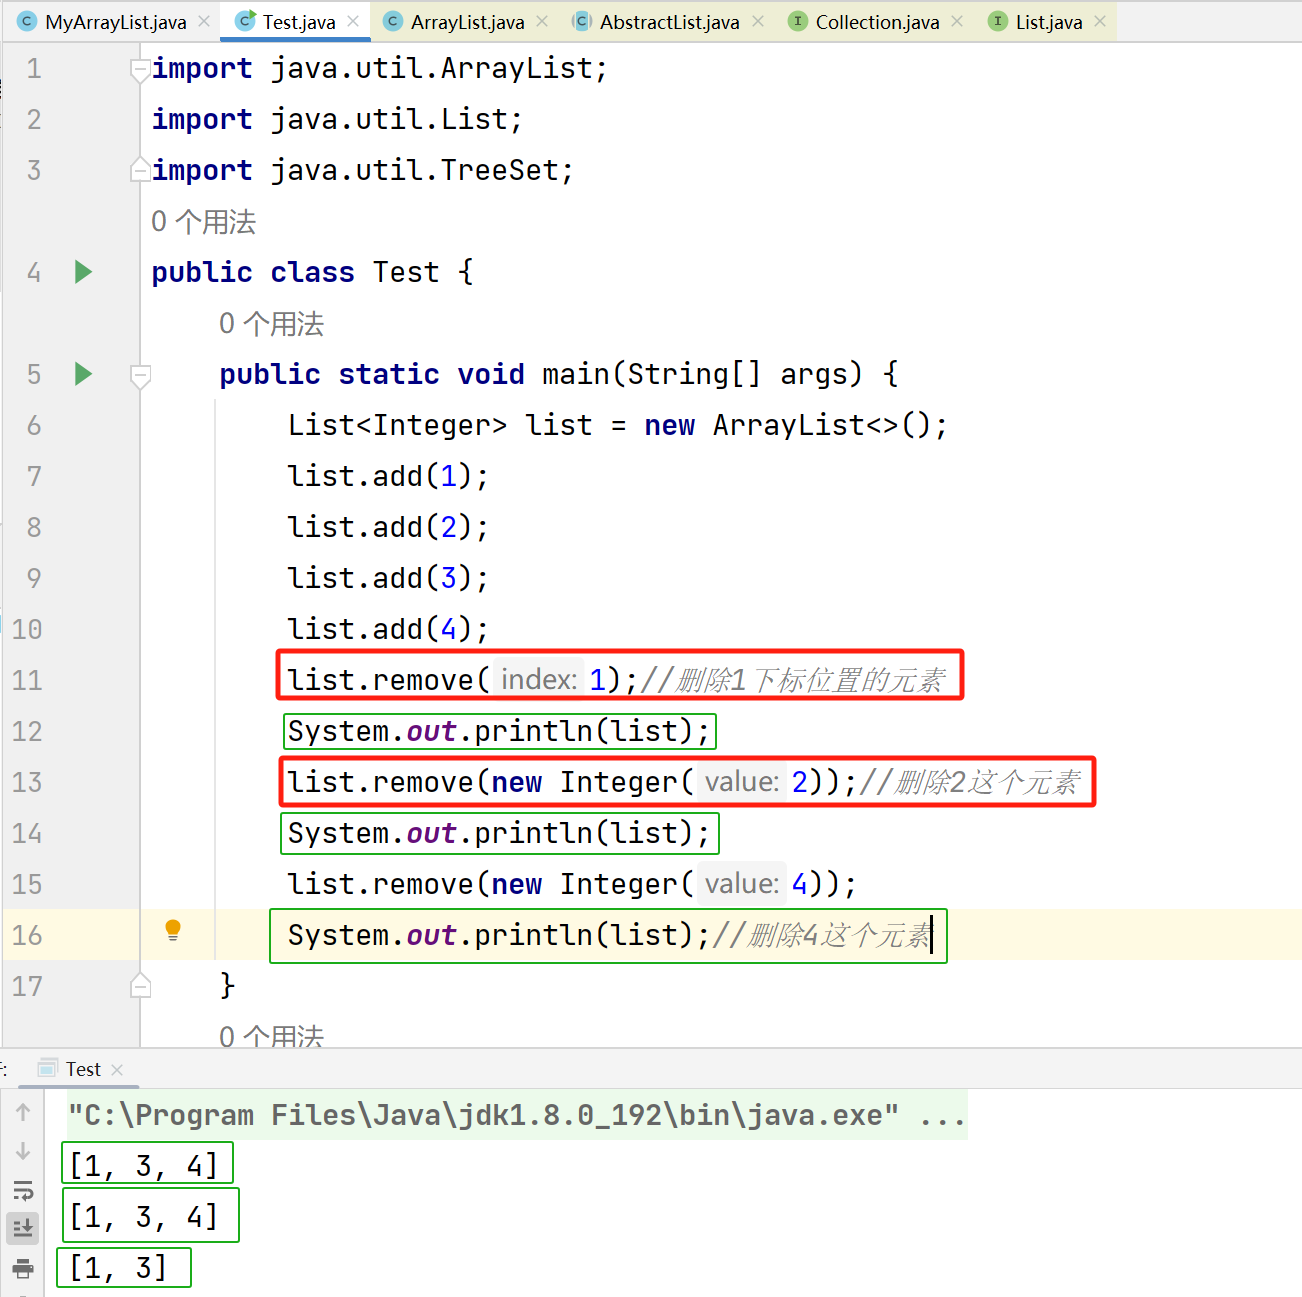
Task: Close the Collection.java tab
Action: 957,21
